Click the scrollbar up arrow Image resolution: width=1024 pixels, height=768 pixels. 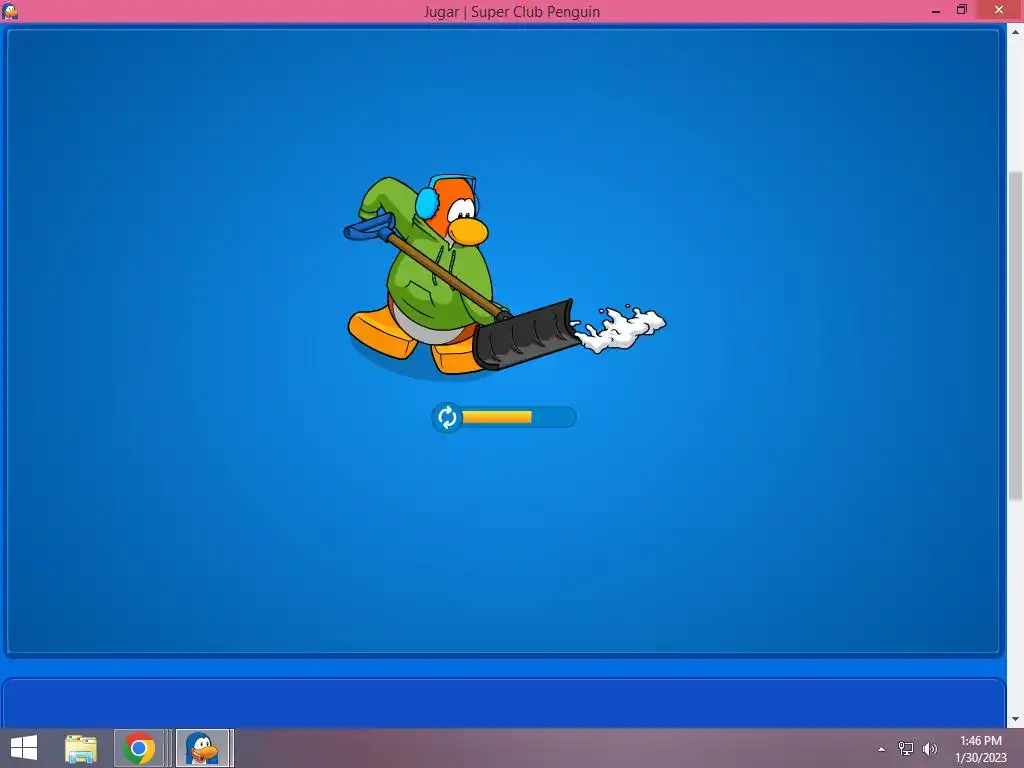click(1016, 32)
